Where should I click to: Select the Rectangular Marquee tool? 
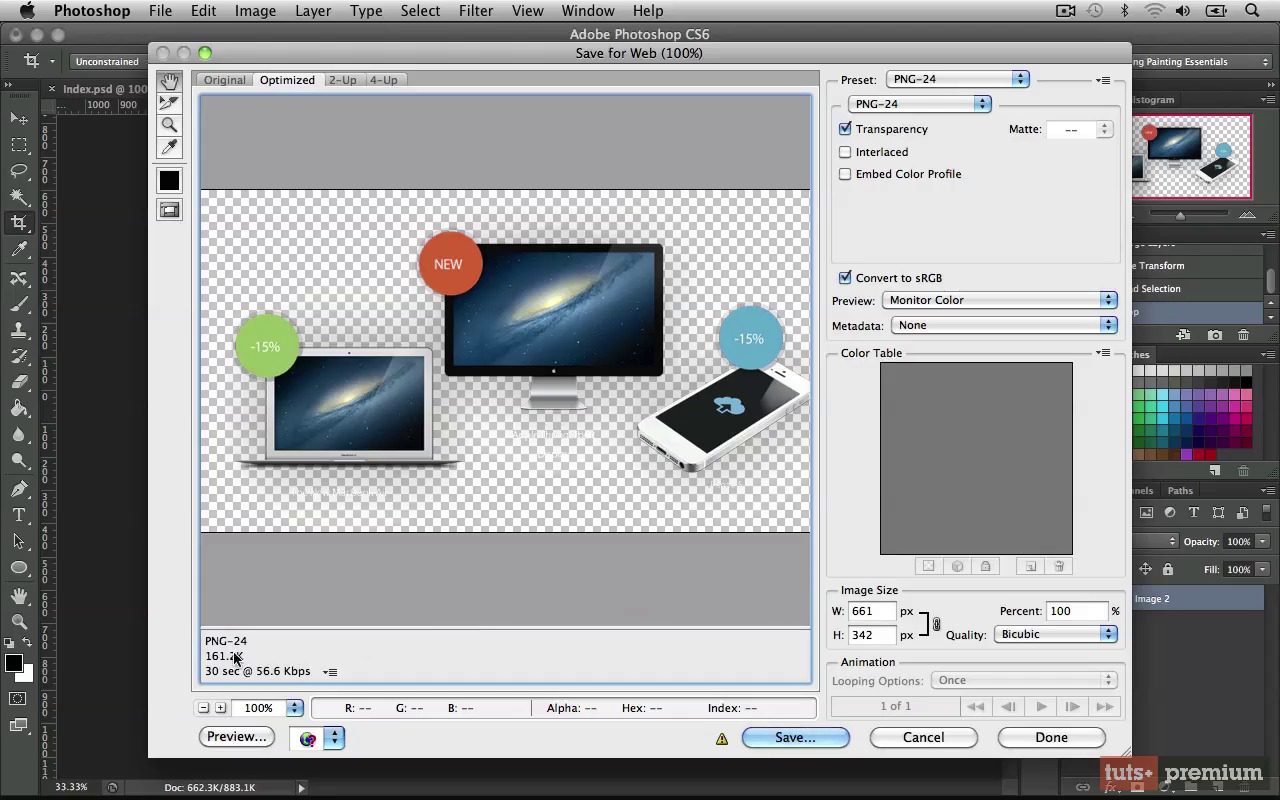[19, 145]
